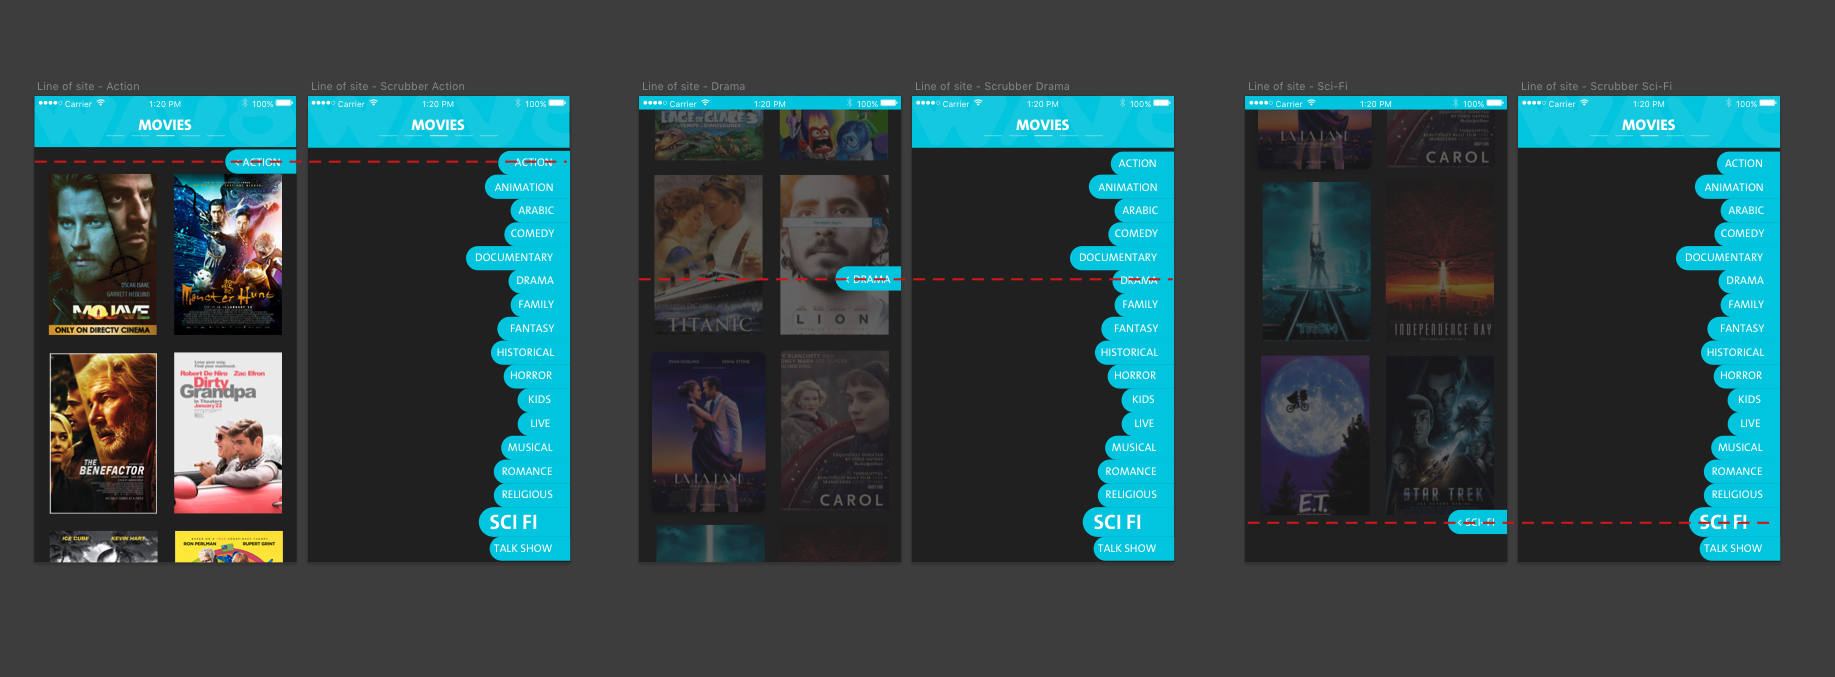Choose COMEDY in Scrubber Drama artboard

click(1140, 233)
